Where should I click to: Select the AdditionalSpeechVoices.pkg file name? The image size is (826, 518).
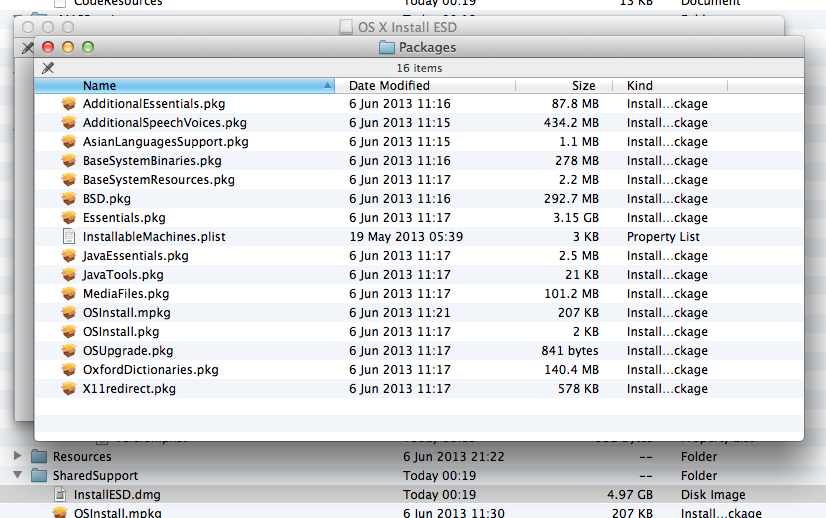165,123
